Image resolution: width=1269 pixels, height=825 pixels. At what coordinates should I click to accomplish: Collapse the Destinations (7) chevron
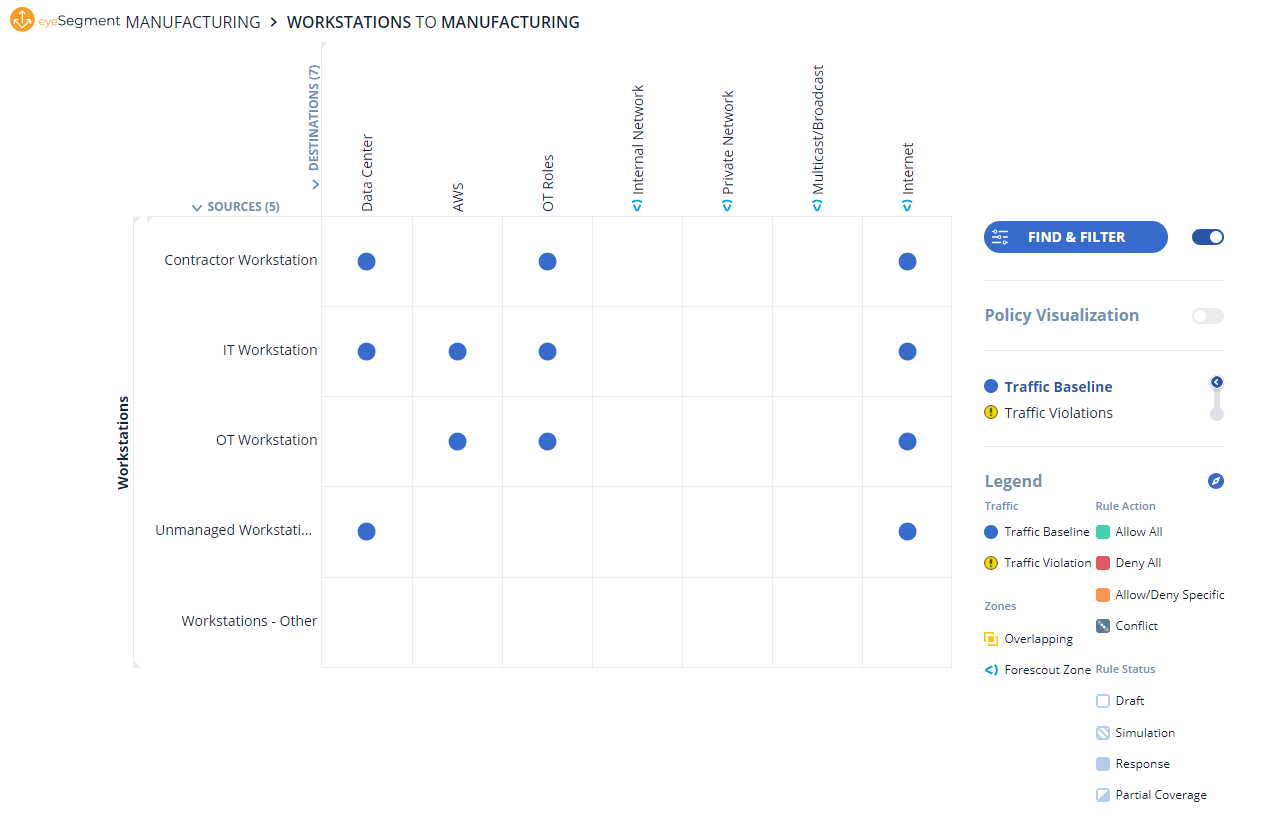click(x=315, y=185)
